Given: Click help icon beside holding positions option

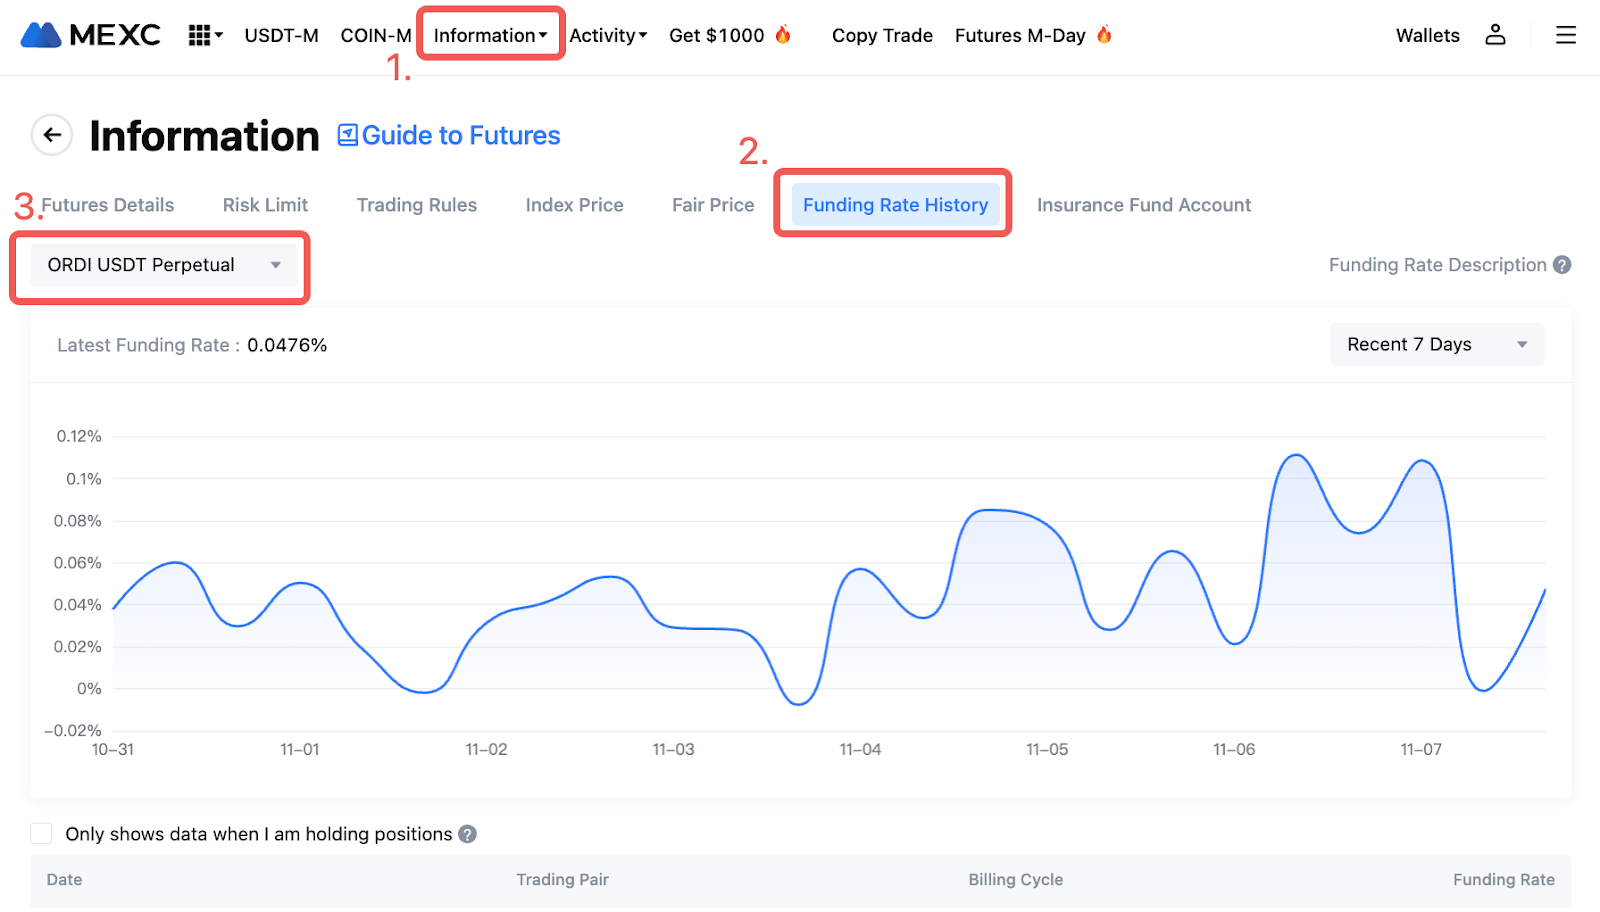Looking at the screenshot, I should (x=467, y=834).
